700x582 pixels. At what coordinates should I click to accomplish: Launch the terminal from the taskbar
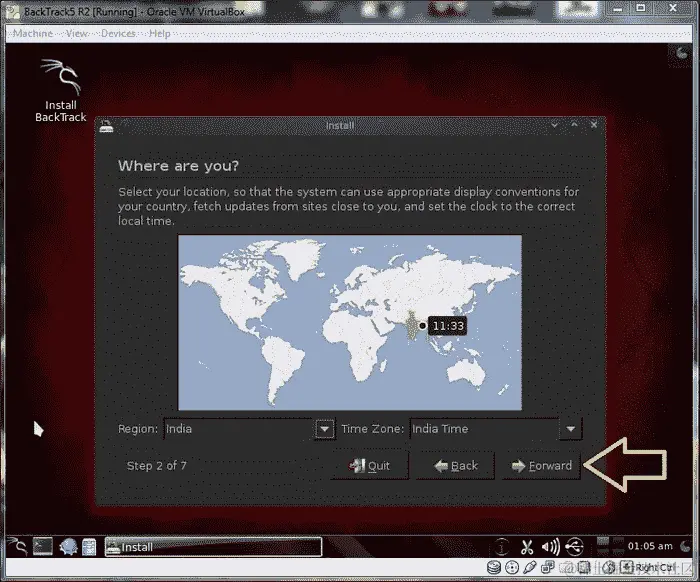click(x=43, y=546)
